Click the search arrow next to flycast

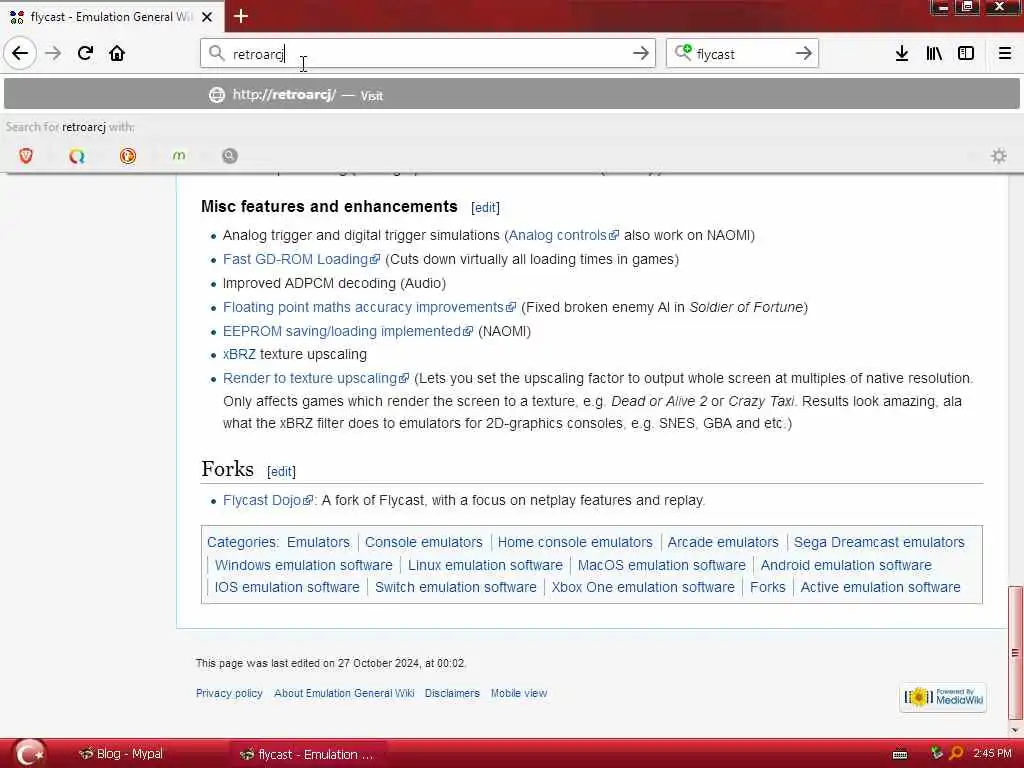point(803,54)
